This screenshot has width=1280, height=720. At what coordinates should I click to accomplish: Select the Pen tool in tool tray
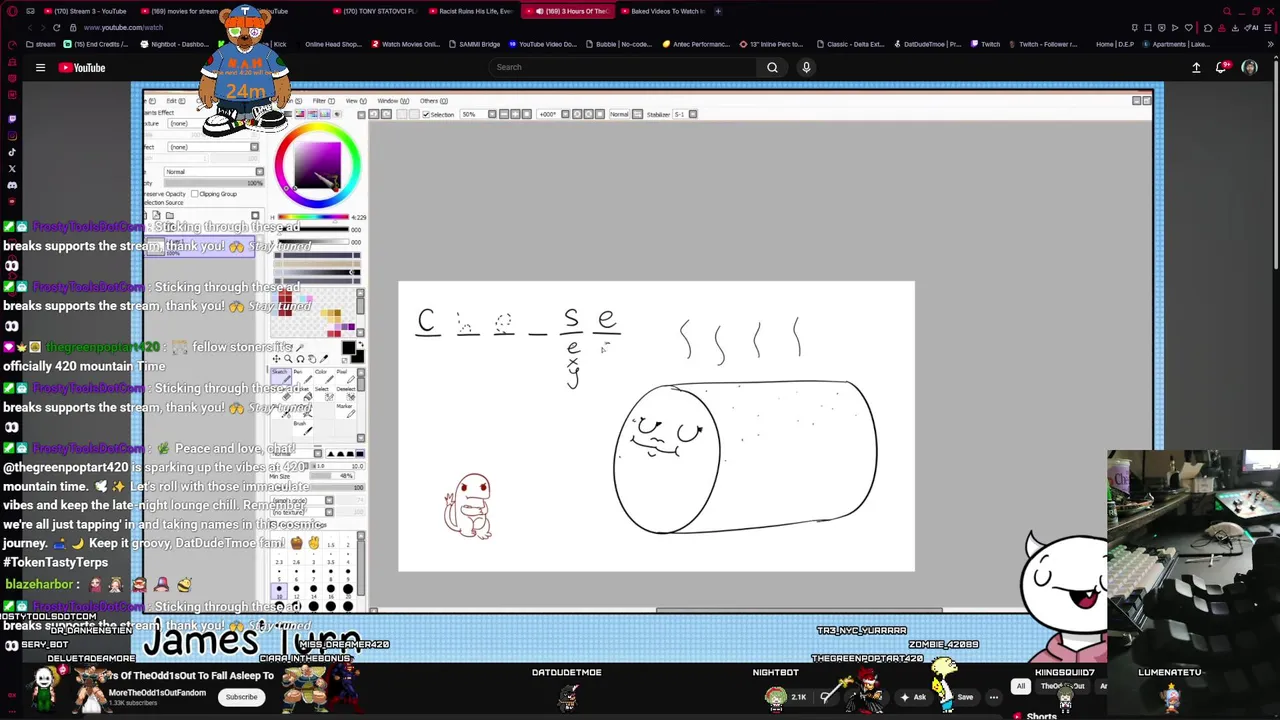pos(303,377)
